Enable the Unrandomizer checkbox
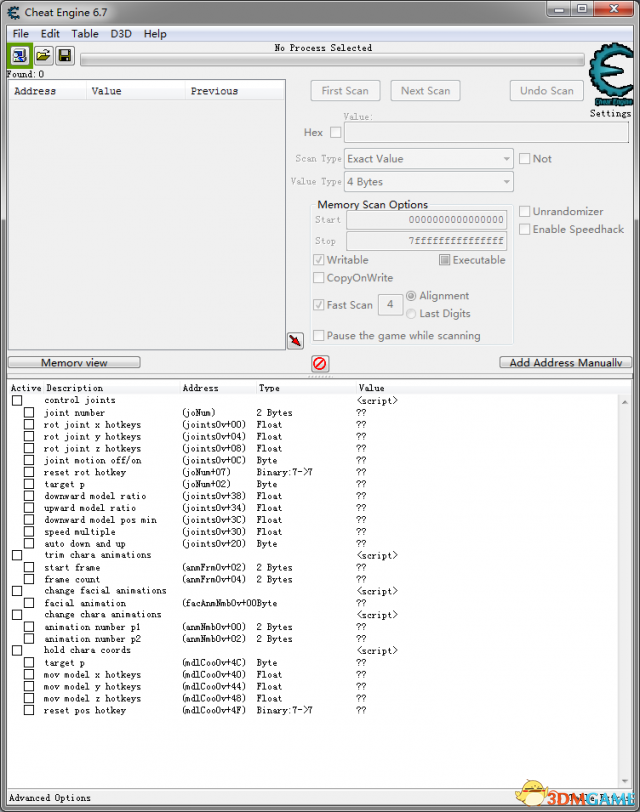Image resolution: width=640 pixels, height=812 pixels. pyautogui.click(x=525, y=212)
